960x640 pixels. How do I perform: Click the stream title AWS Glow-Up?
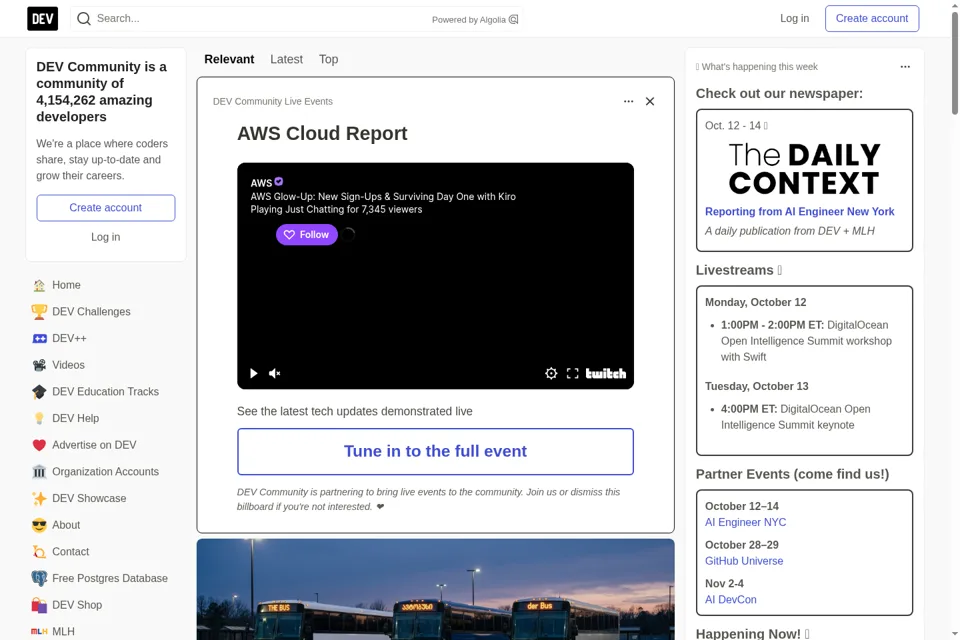383,197
